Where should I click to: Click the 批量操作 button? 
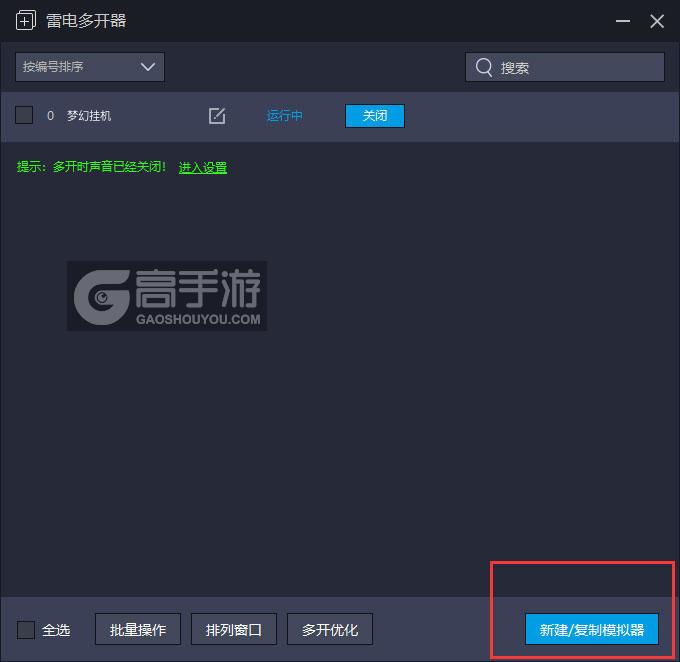point(138,629)
